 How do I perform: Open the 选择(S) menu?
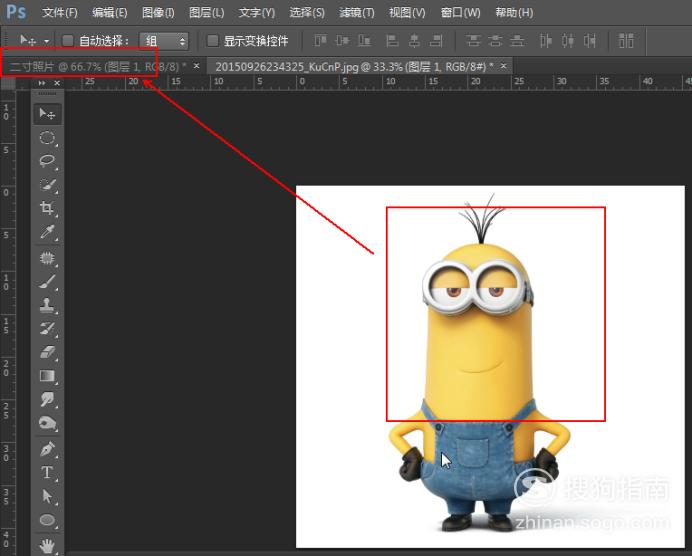click(307, 12)
